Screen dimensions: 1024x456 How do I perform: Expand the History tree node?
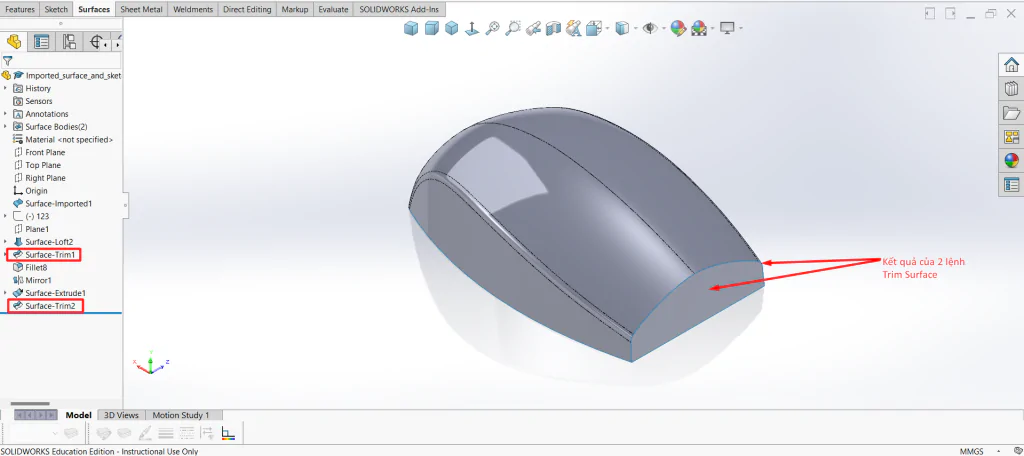click(6, 88)
